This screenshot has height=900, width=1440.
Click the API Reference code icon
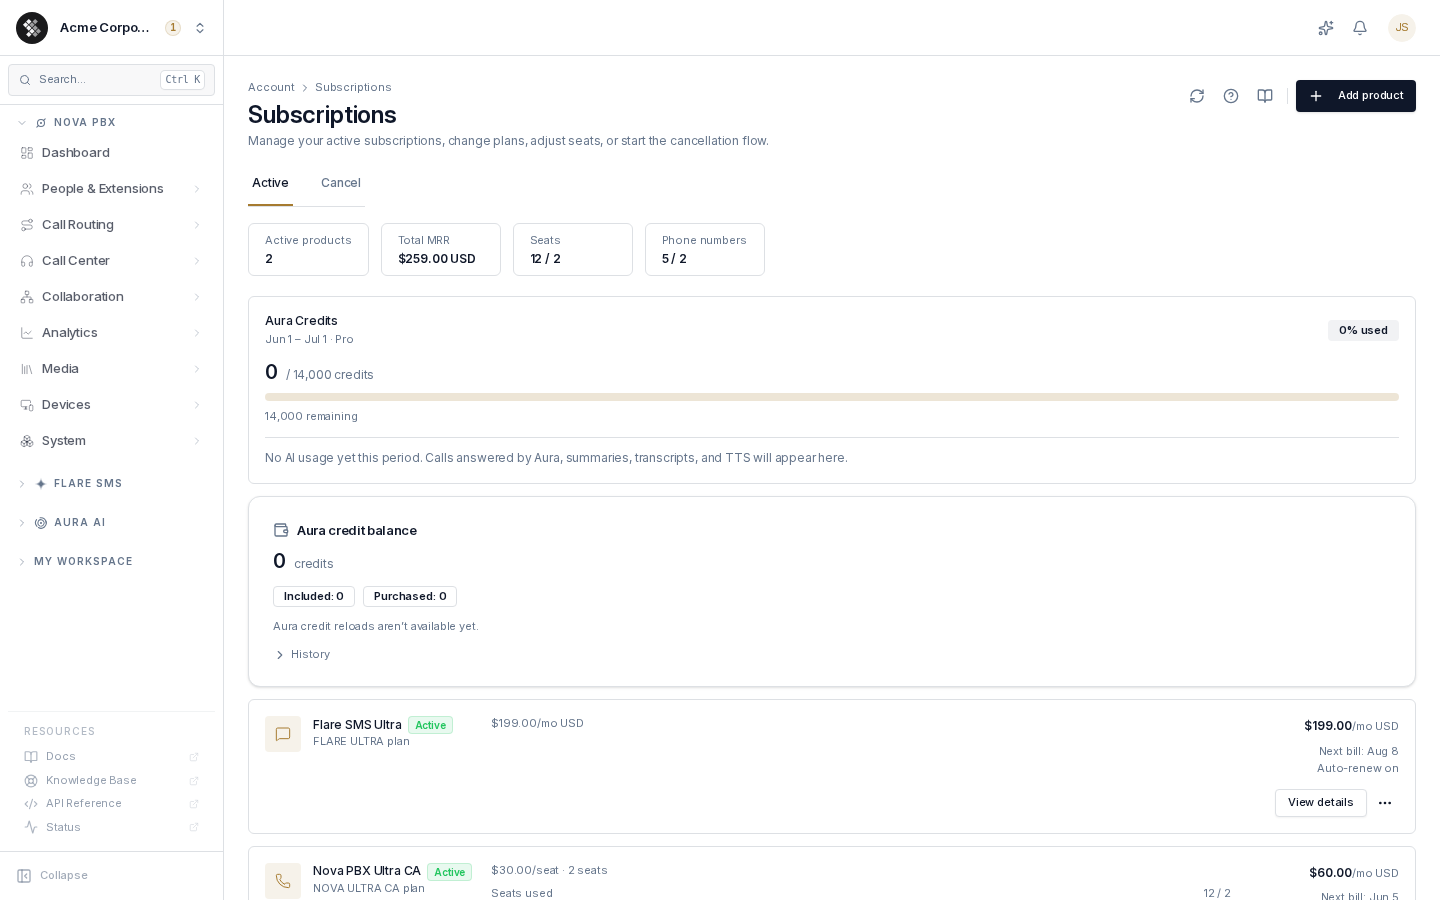(31, 804)
